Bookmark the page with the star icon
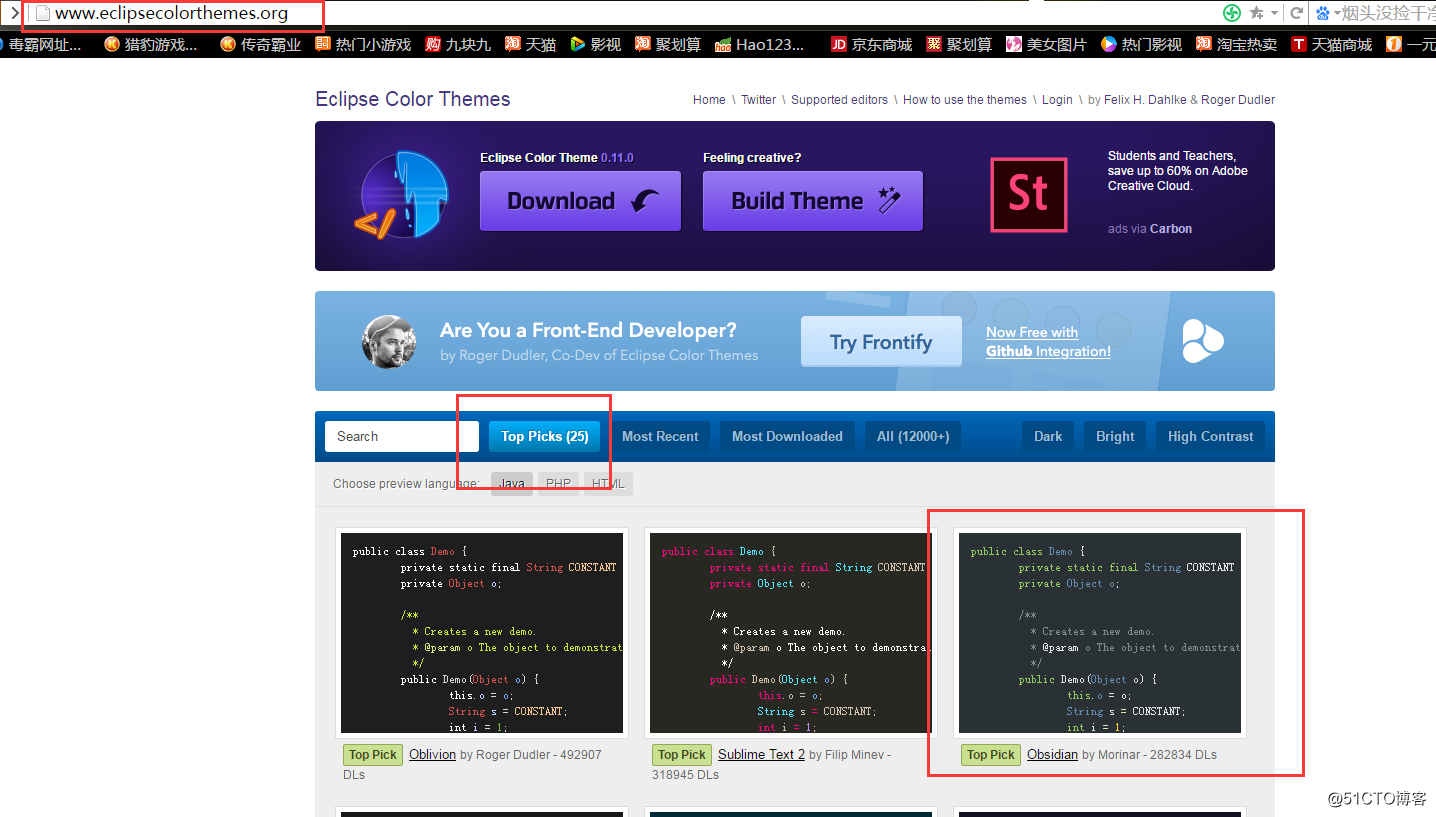 [1256, 13]
